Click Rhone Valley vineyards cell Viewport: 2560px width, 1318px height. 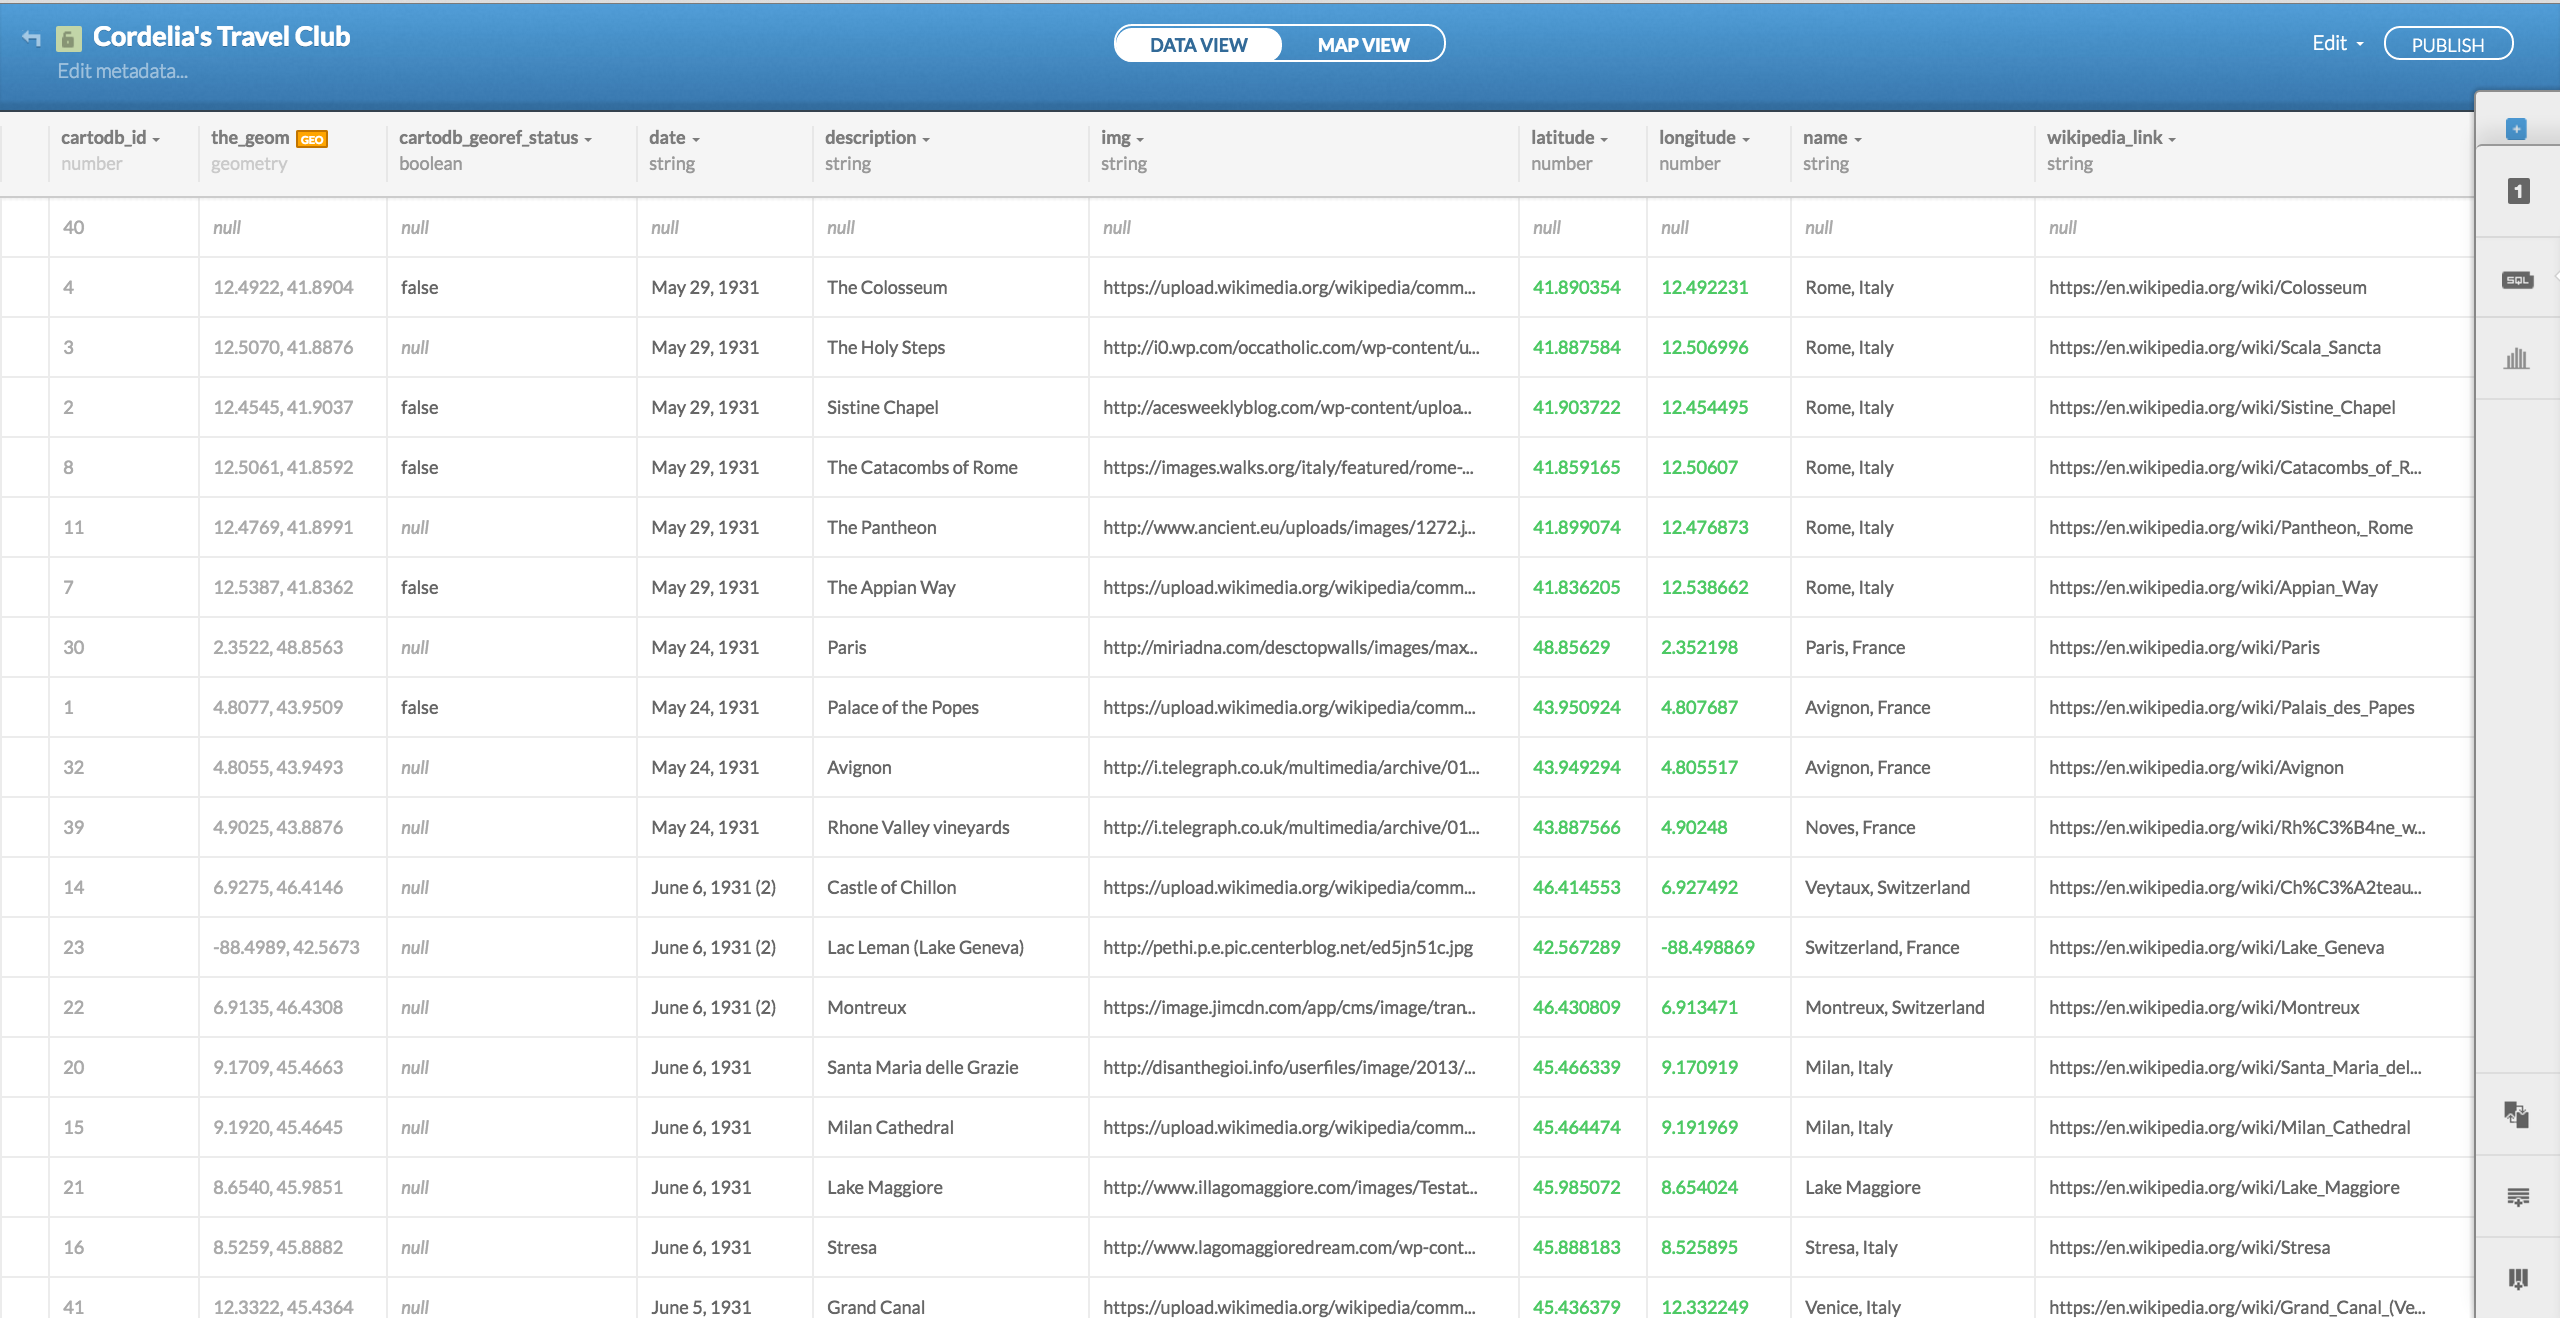click(951, 828)
